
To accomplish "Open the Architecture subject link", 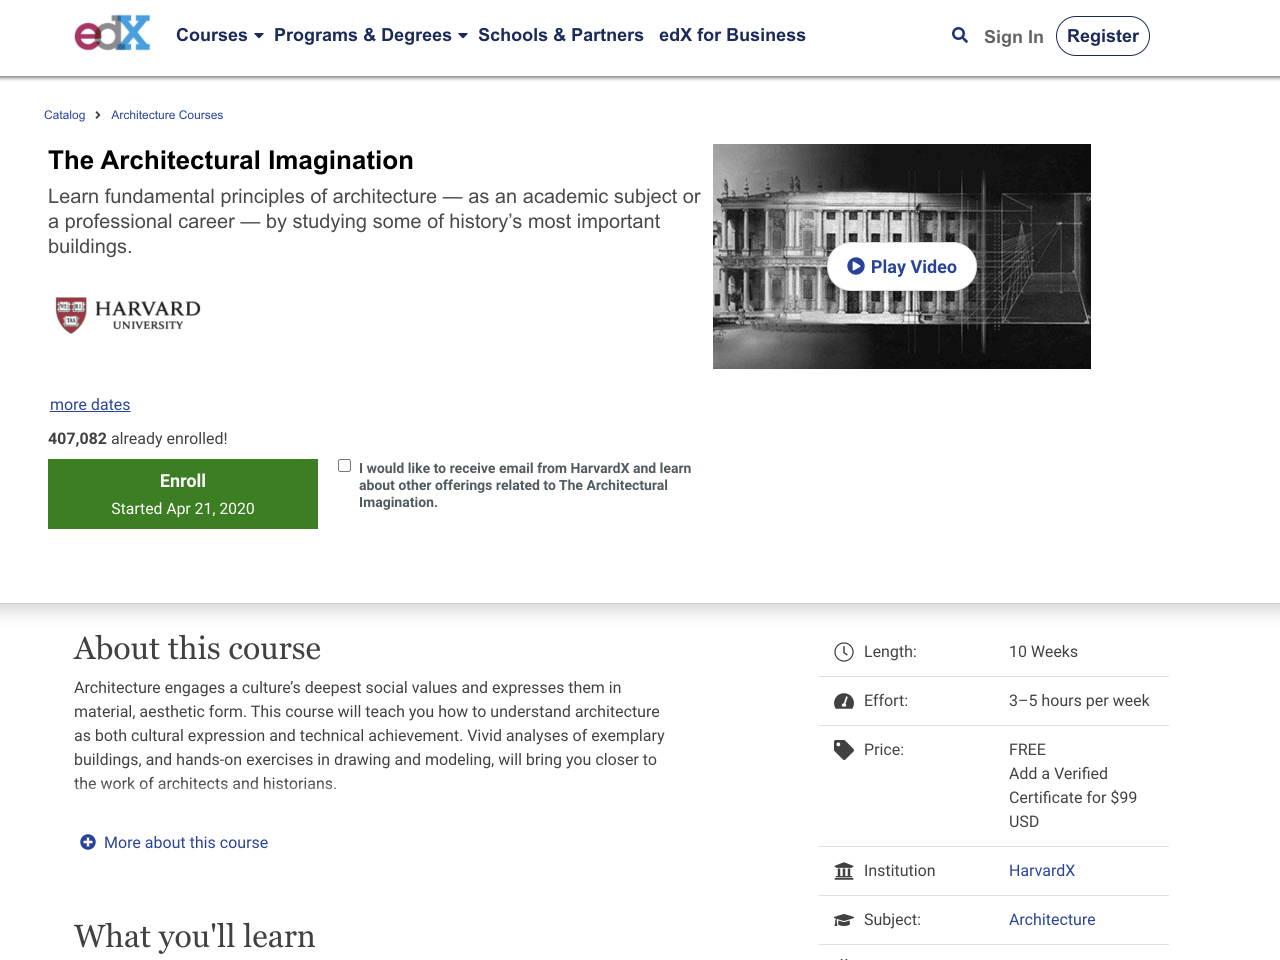I will (1052, 919).
